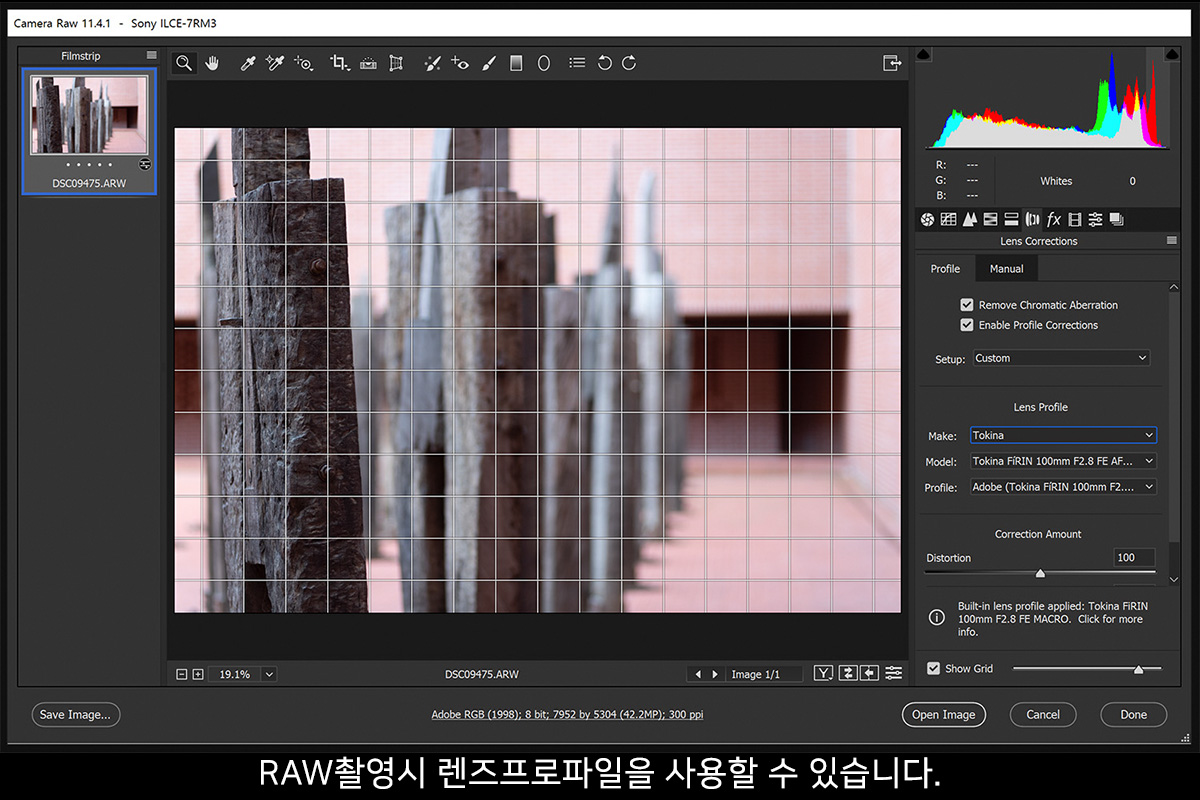This screenshot has height=800, width=1200.
Task: Expand the zoom level dropdown at 19.1%
Action: pos(268,675)
